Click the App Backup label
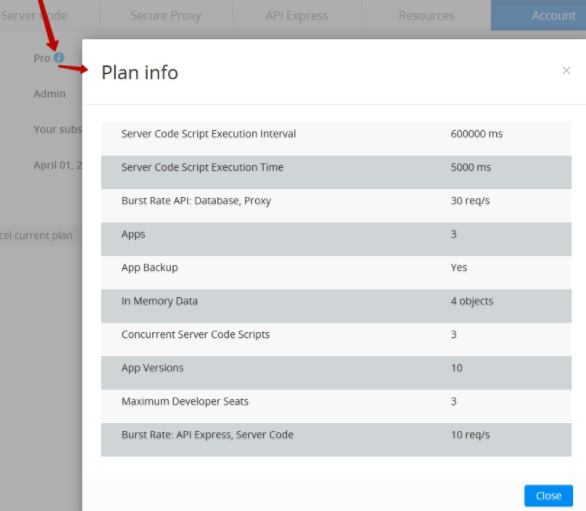586x511 pixels. (149, 268)
